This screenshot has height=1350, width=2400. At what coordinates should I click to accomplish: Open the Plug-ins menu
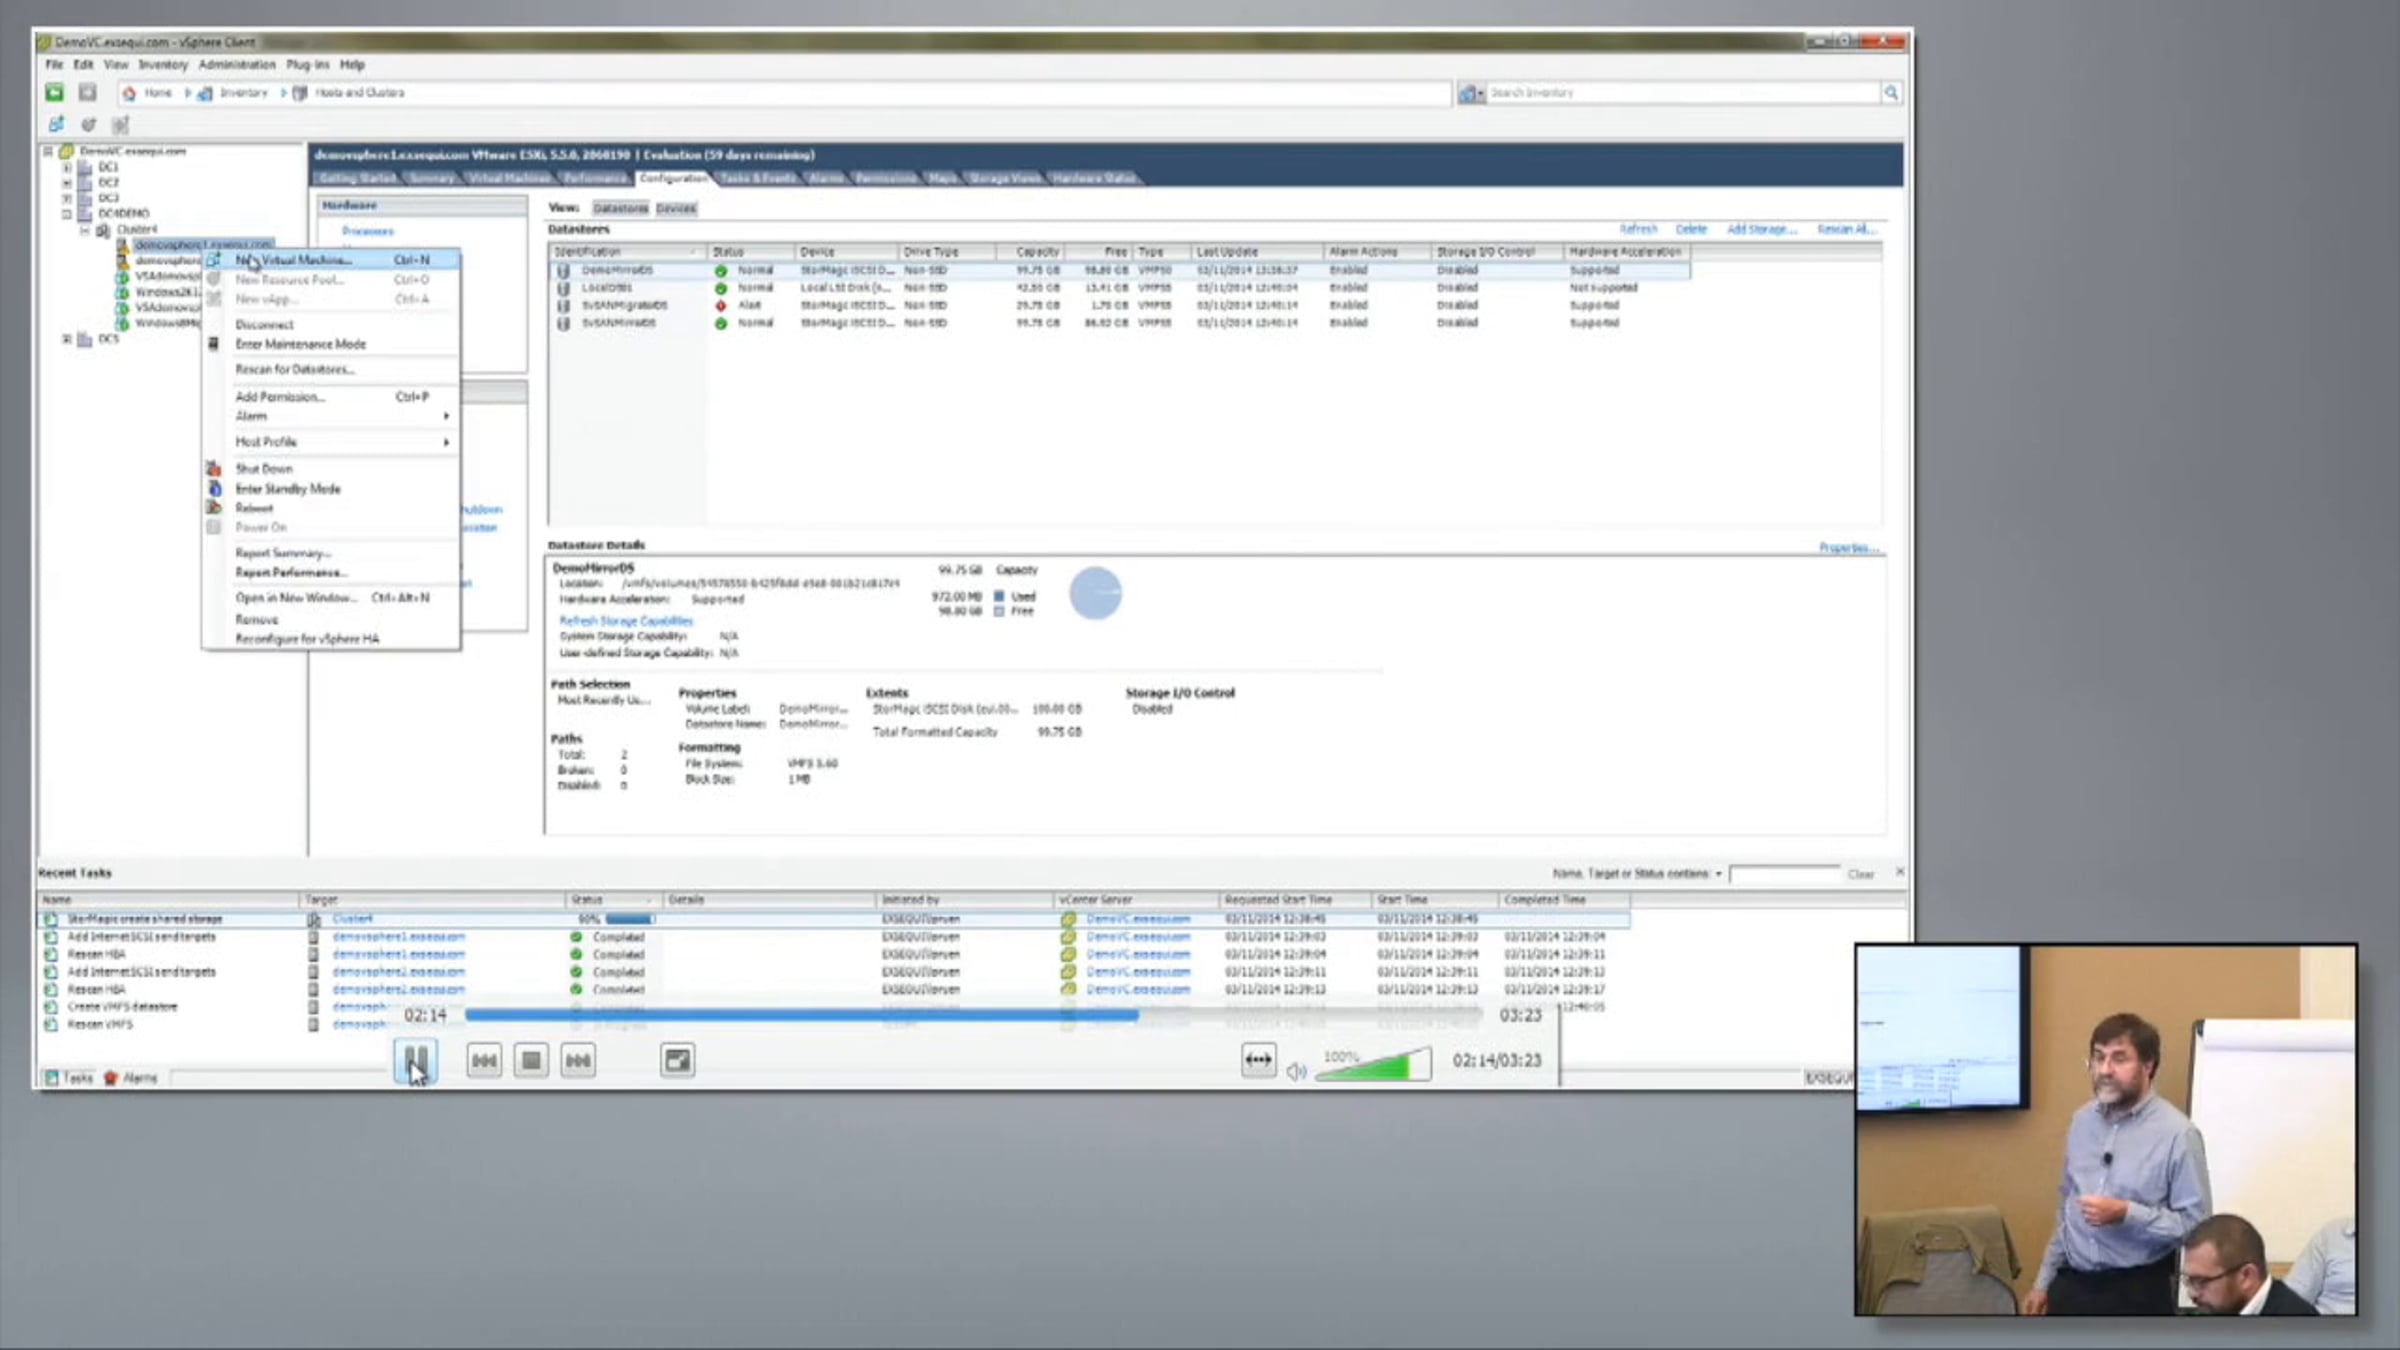pos(307,65)
